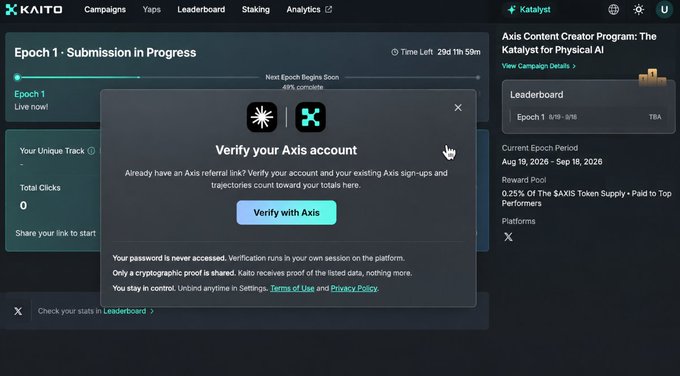The image size is (680, 376).
Task: Close the Verify your Axis account dialog
Action: (458, 108)
